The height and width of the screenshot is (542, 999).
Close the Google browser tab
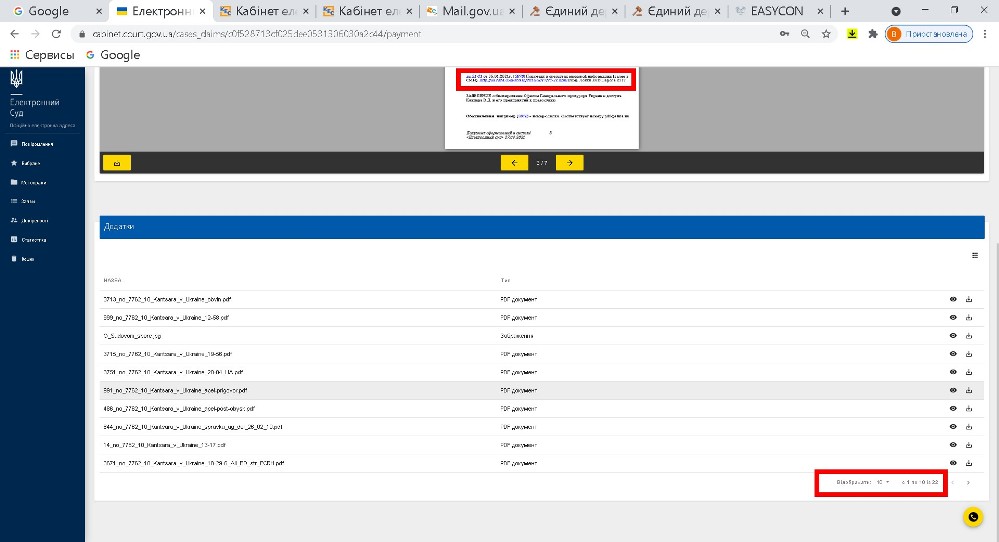(x=99, y=11)
